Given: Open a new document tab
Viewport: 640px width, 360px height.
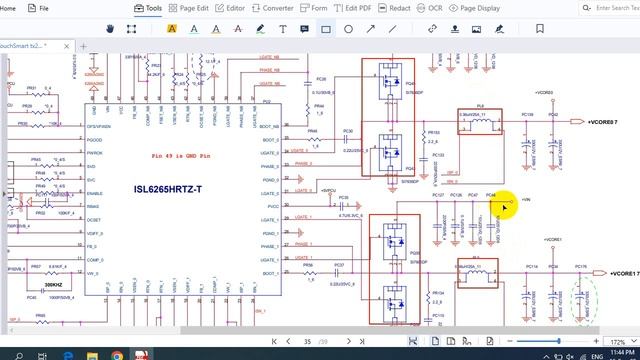Looking at the screenshot, I should point(83,47).
